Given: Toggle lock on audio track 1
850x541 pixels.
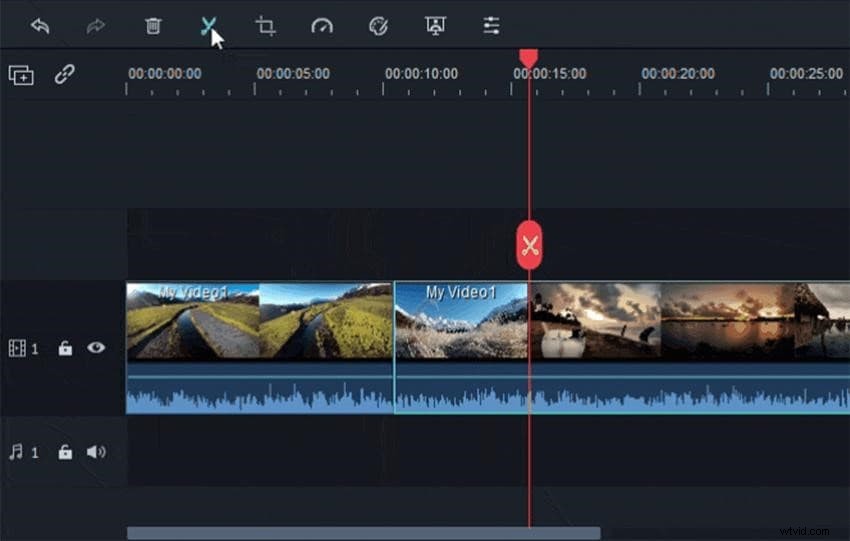Looking at the screenshot, I should (65, 452).
